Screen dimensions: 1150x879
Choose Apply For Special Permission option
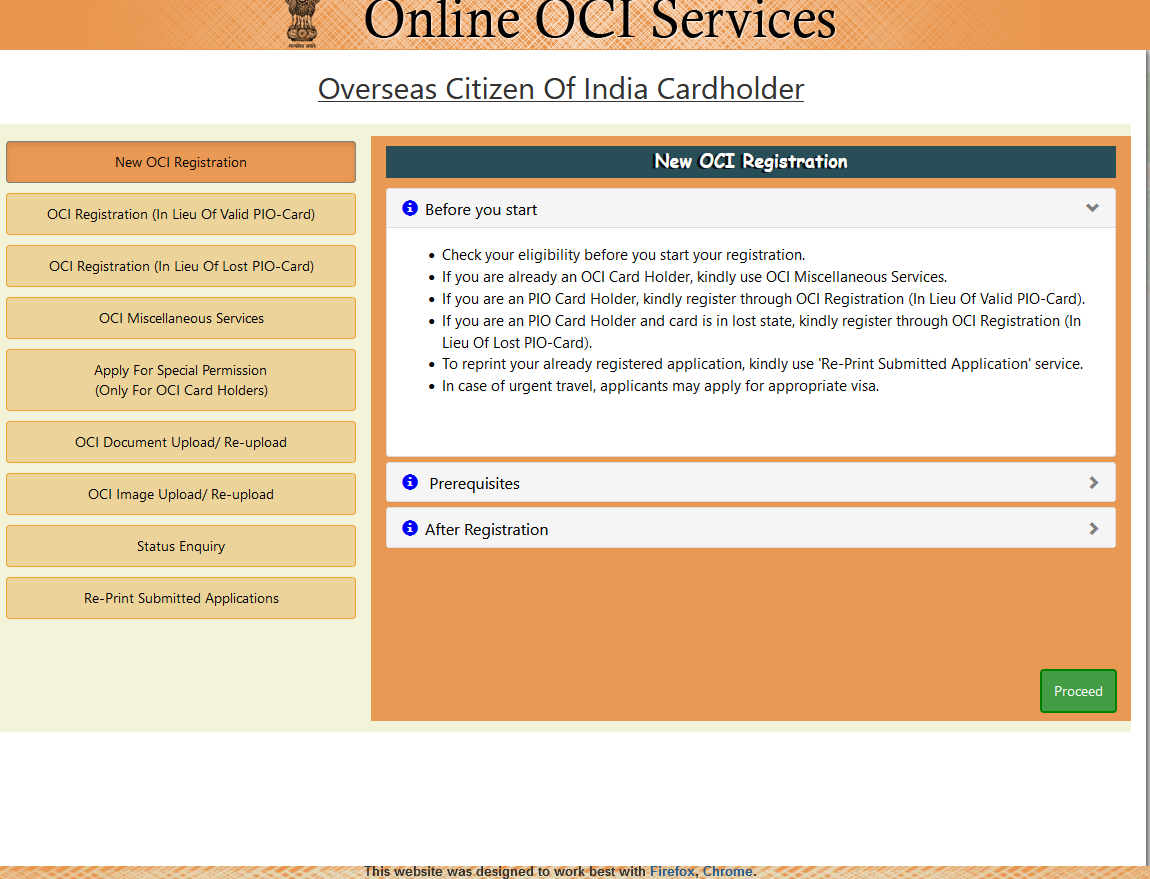(x=180, y=380)
